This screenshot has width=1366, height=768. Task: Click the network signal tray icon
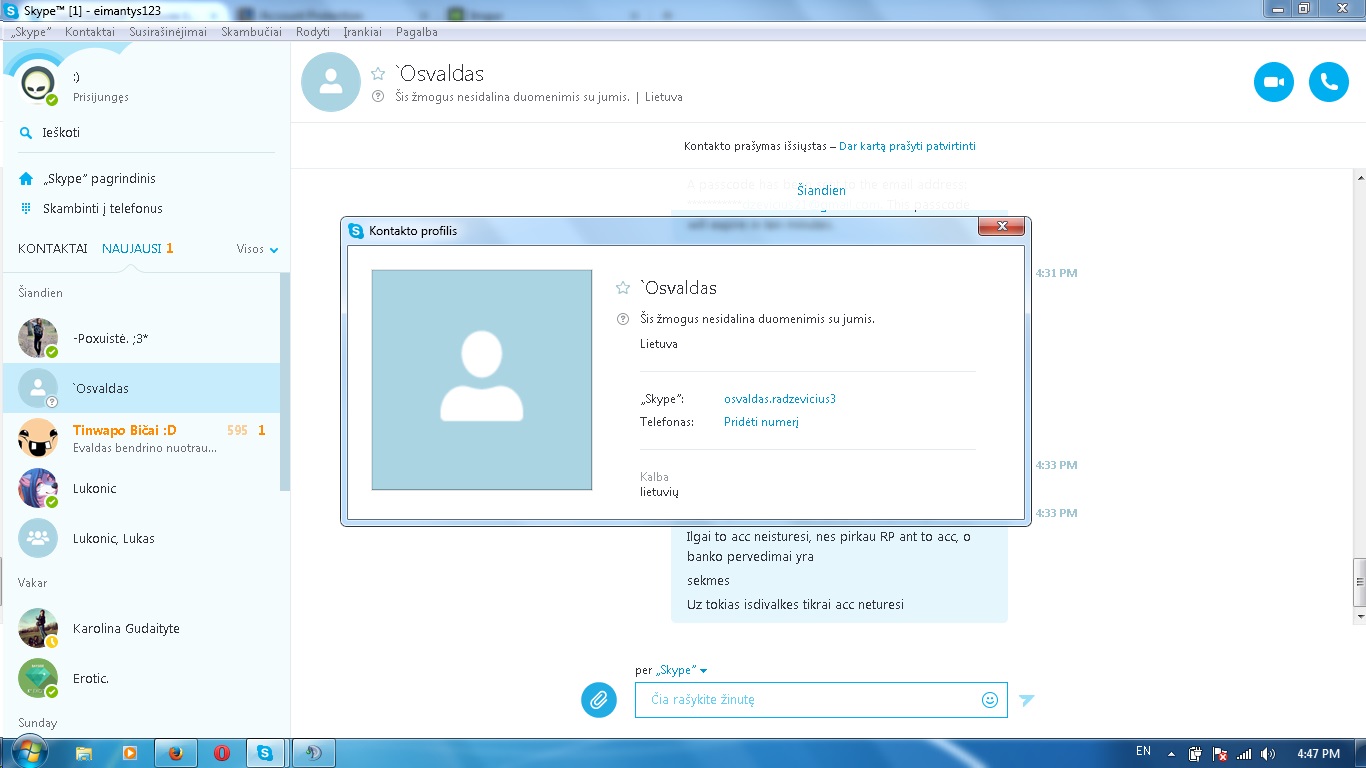coord(1244,754)
